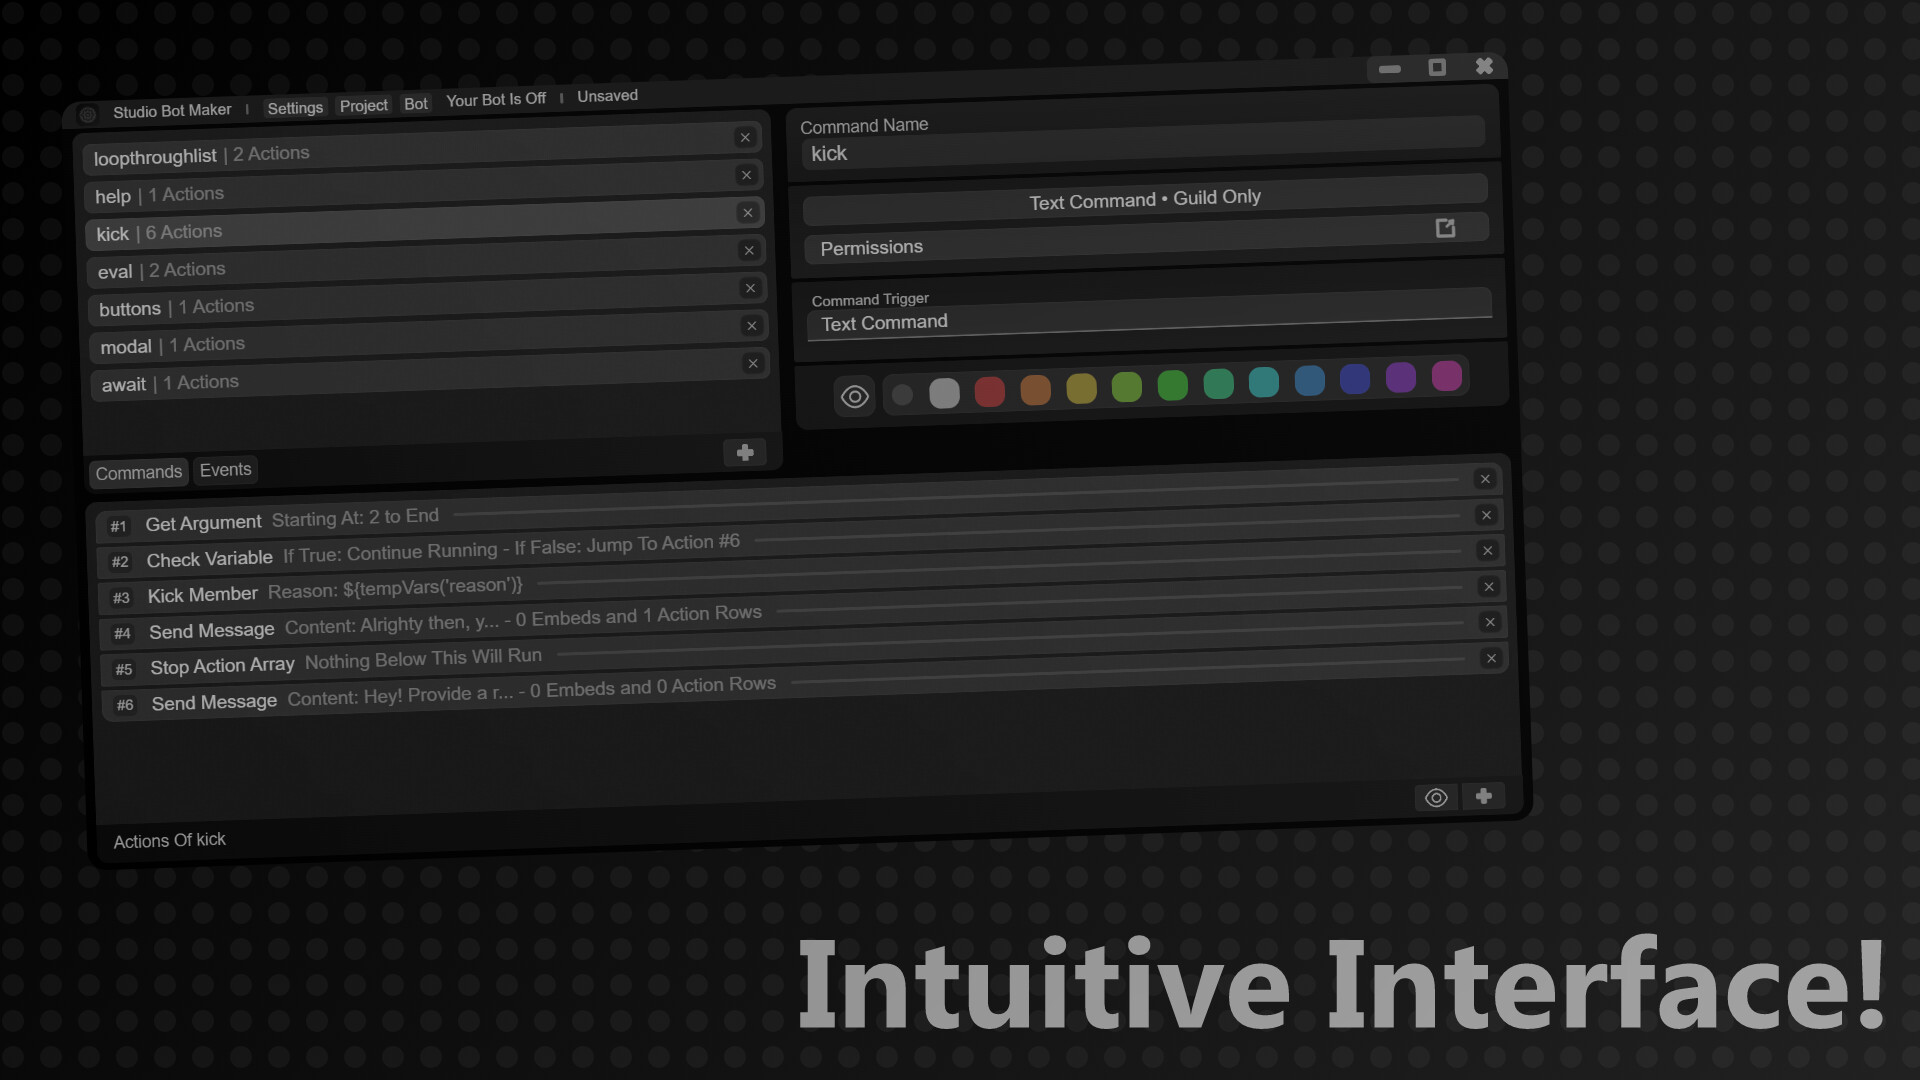The image size is (1920, 1080).
Task: Toggle the eye icon beside color swatches
Action: click(x=855, y=397)
